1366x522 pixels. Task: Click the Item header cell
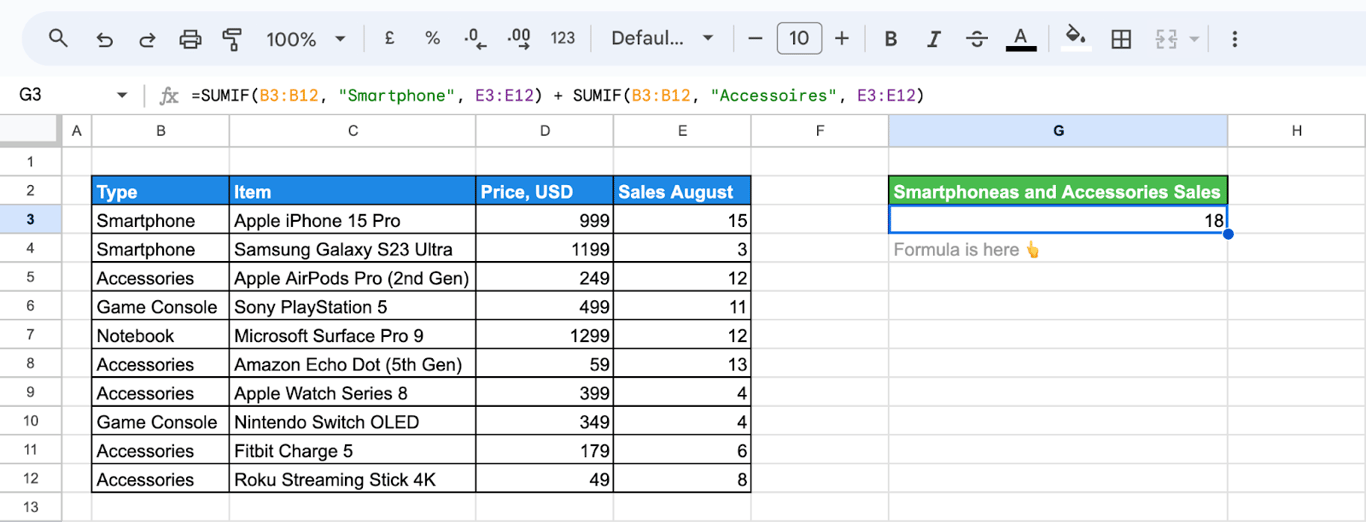coord(352,192)
